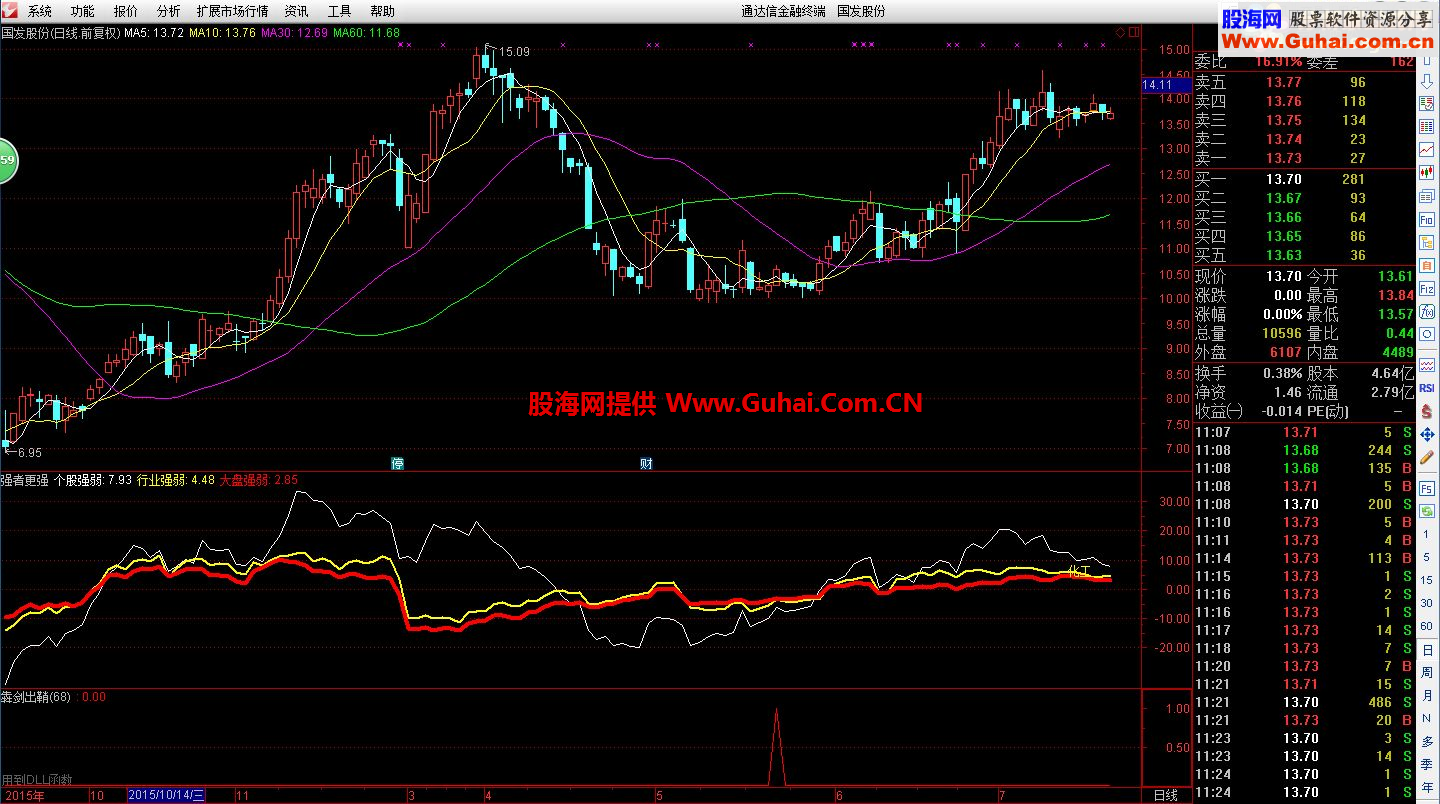Click the stacked windows list icon
Viewport: 1440px width, 804px height.
pos(1427,195)
